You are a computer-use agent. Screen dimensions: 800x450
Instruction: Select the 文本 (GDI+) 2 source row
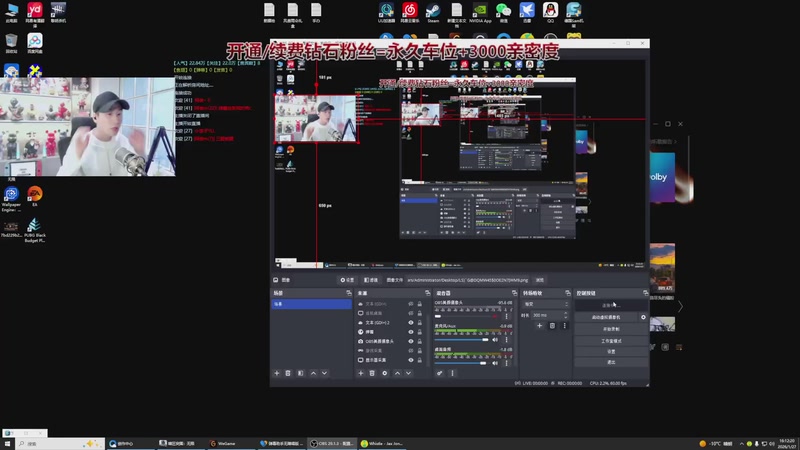390,322
